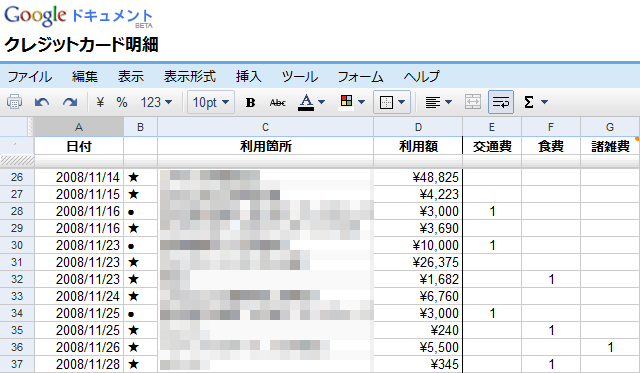Viewport: 640px width, 373px height.
Task: Select column F header
Action: [x=551, y=127]
